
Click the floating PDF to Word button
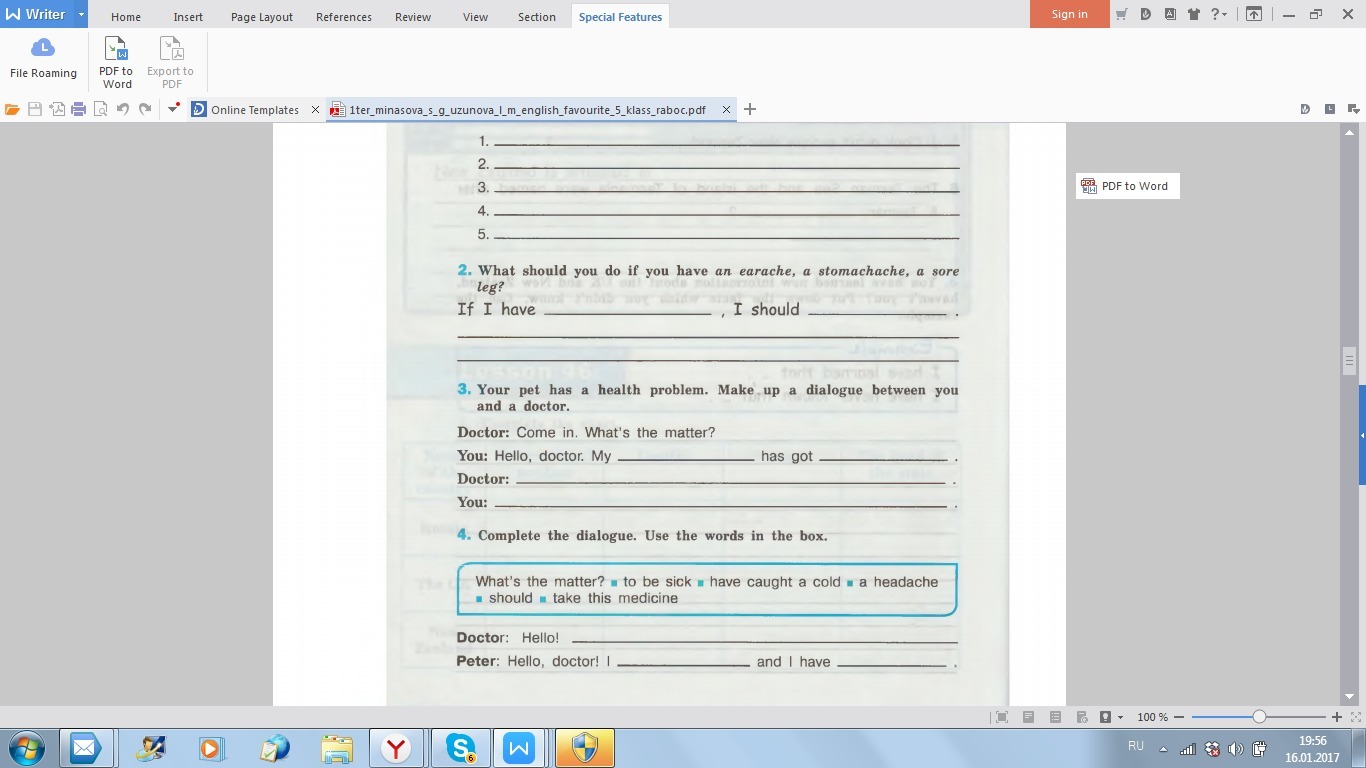click(x=1127, y=186)
